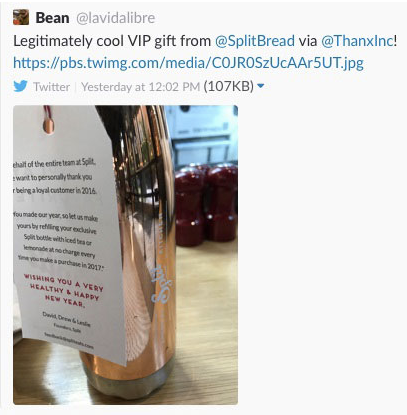Click the red pepper grinders in the photo
This screenshot has height=415, width=407.
click(x=206, y=203)
